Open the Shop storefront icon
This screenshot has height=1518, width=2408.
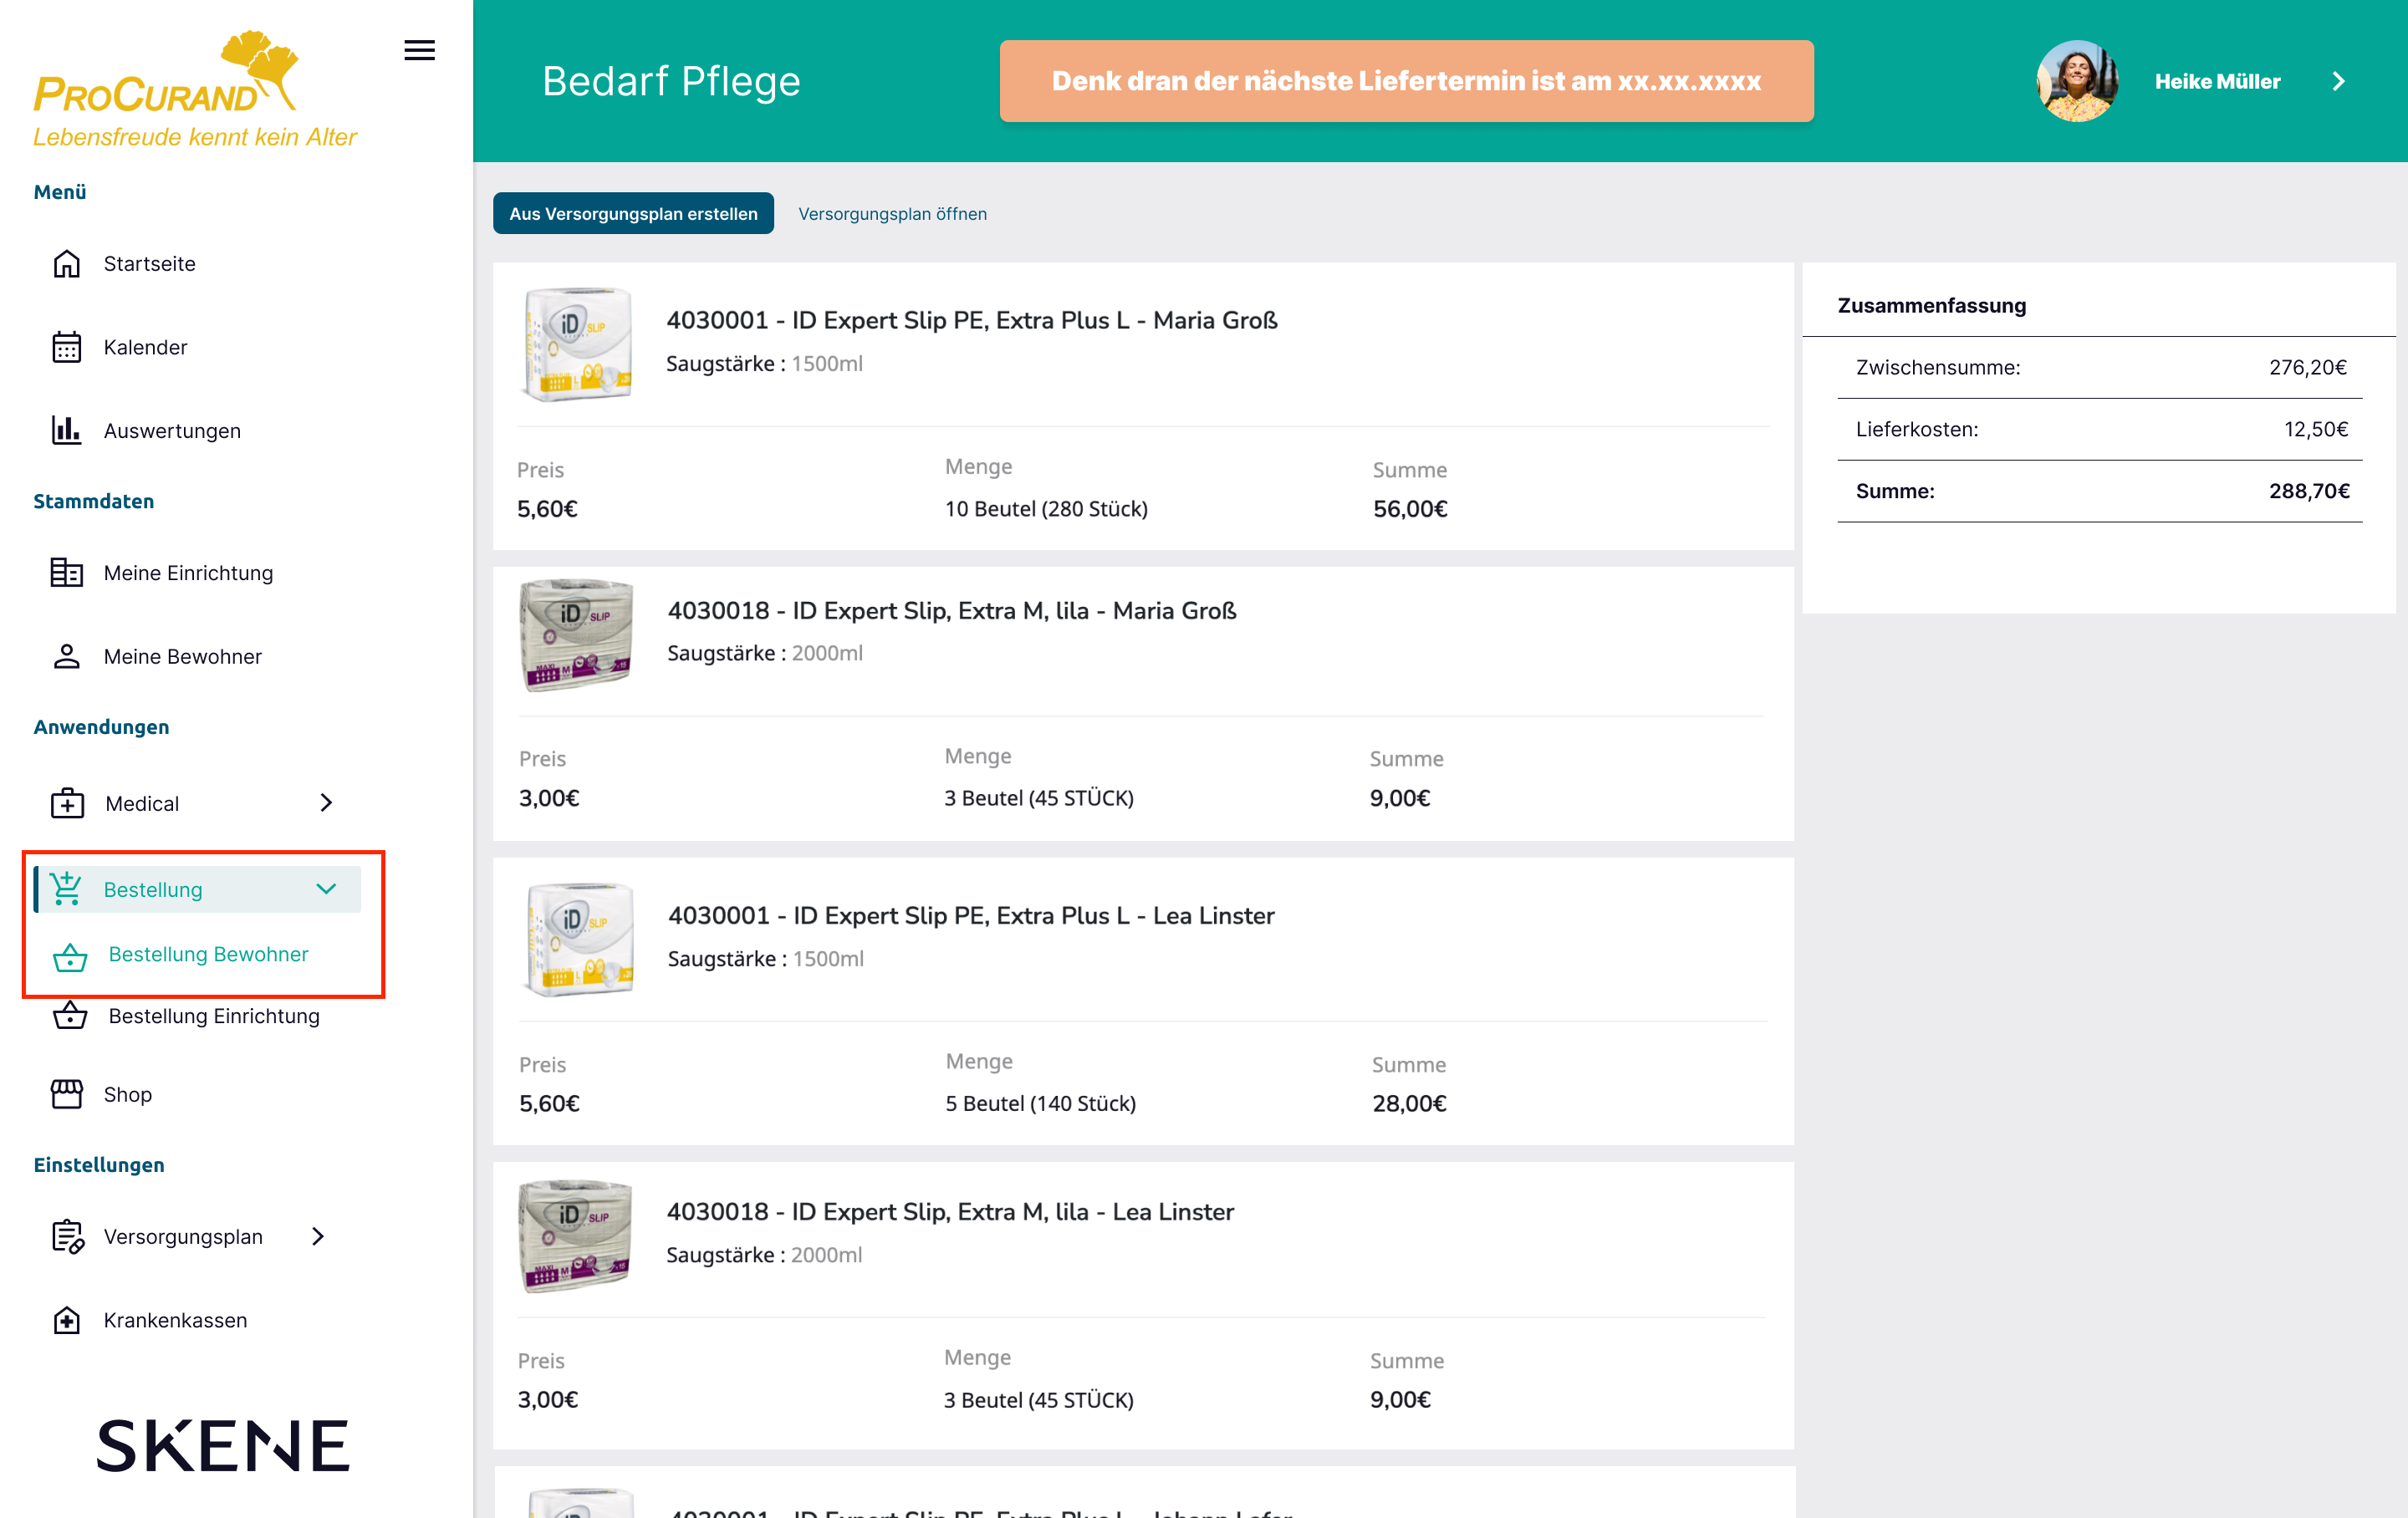click(67, 1094)
